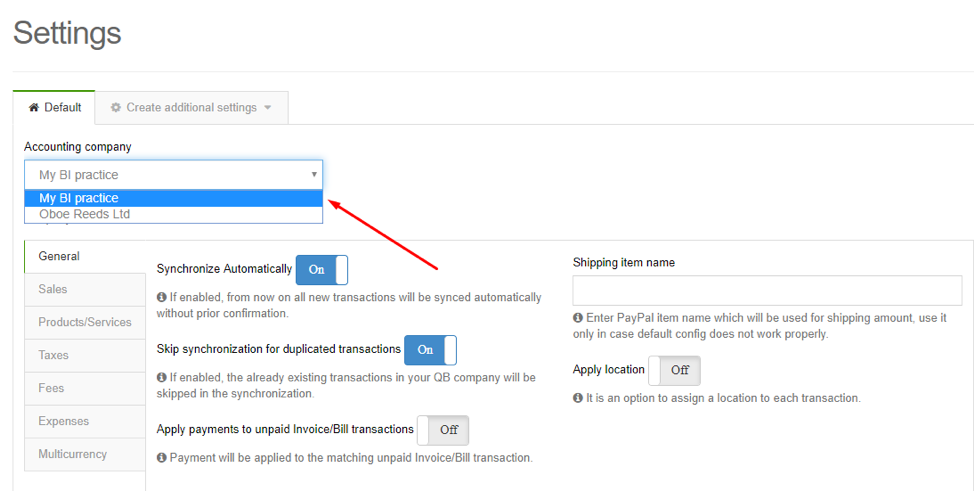Click the home icon on Default tab
Viewport: 974px width, 491px height.
(34, 108)
